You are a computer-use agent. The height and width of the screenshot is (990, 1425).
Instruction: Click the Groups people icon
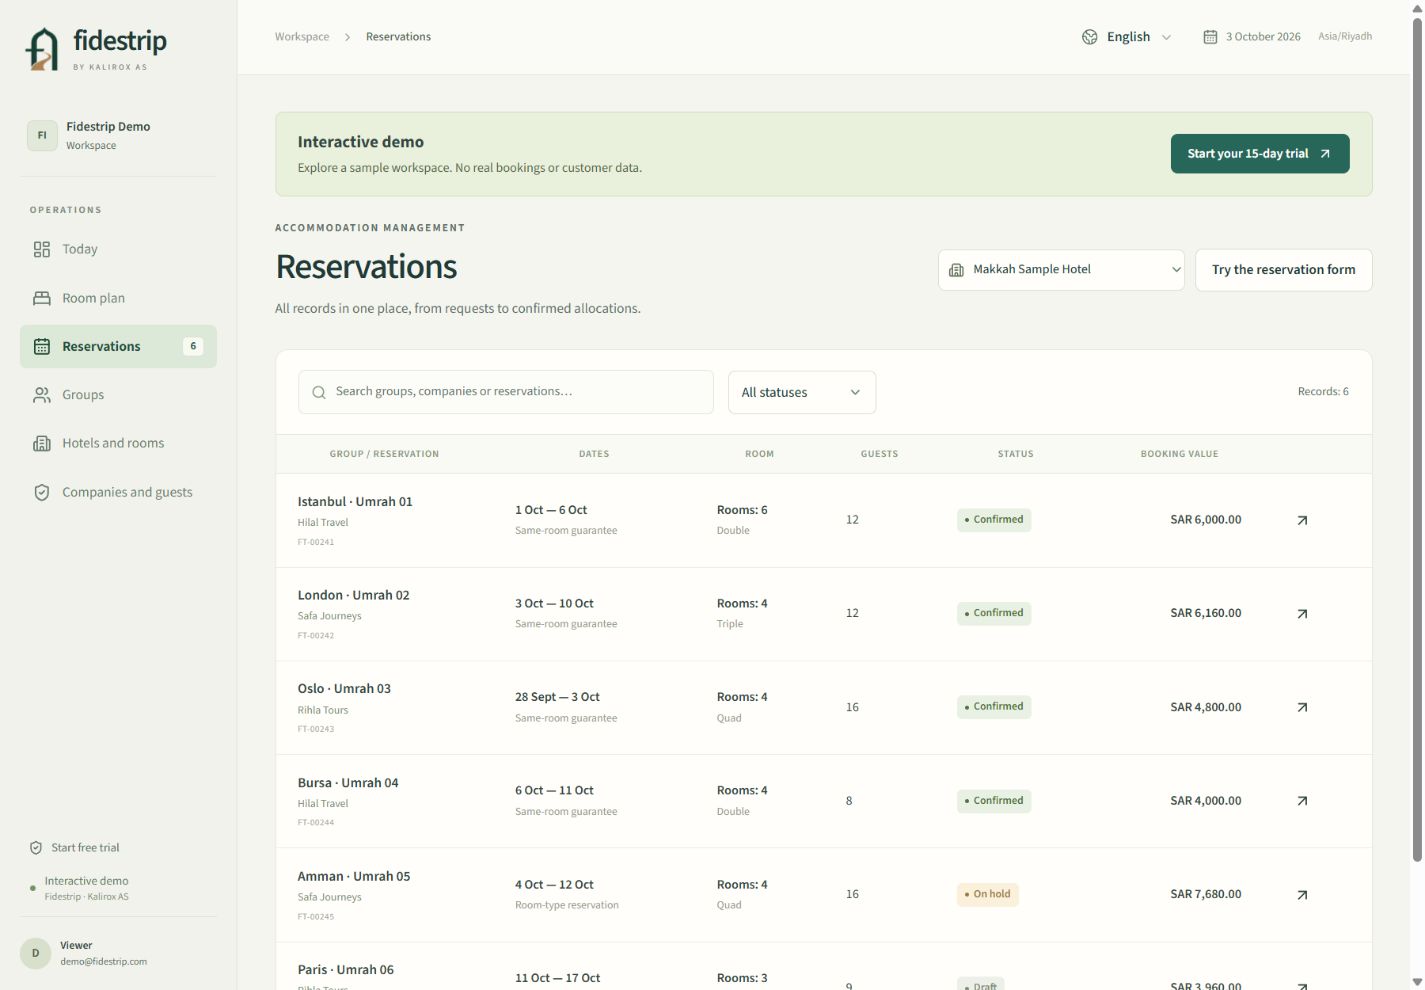click(x=41, y=395)
